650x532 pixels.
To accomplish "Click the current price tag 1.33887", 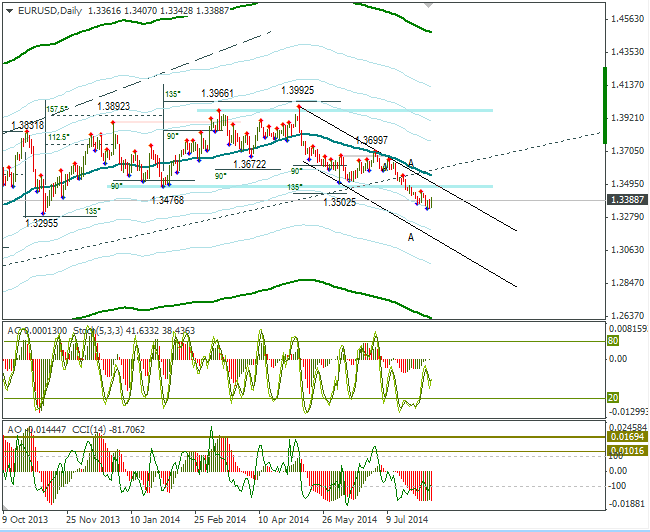I will (x=628, y=200).
